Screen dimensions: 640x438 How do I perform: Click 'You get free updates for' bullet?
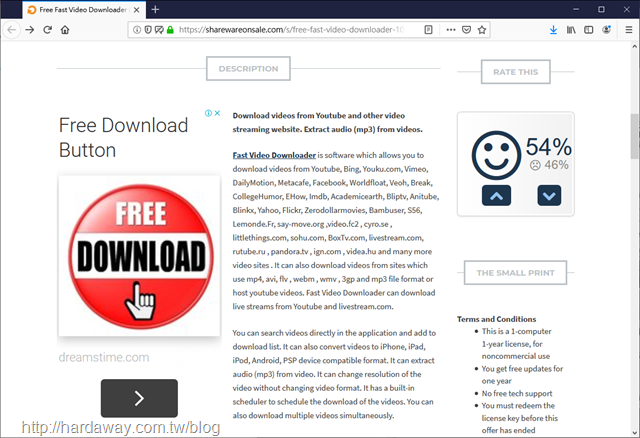522,369
